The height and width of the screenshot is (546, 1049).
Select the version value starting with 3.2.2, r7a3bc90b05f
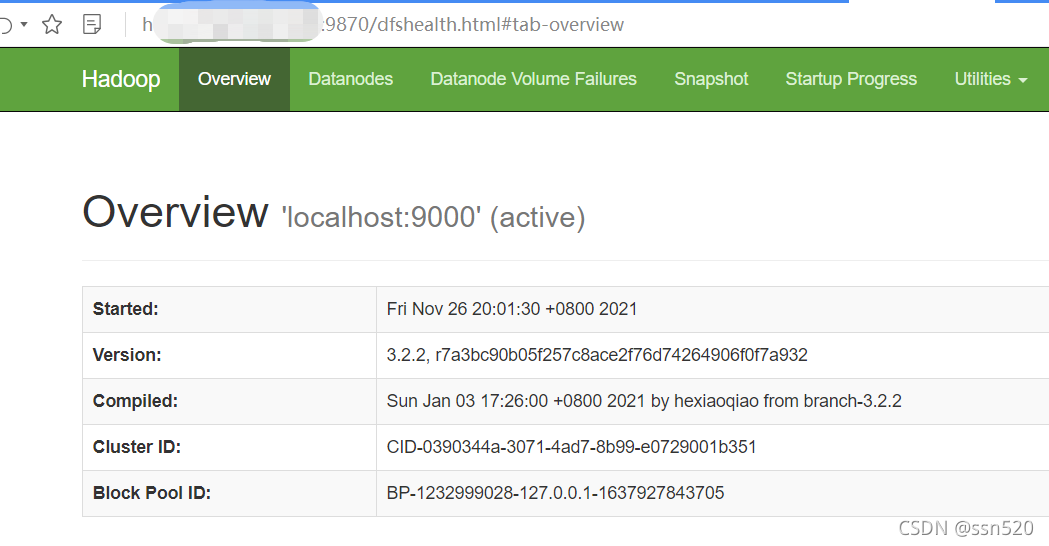pyautogui.click(x=597, y=355)
